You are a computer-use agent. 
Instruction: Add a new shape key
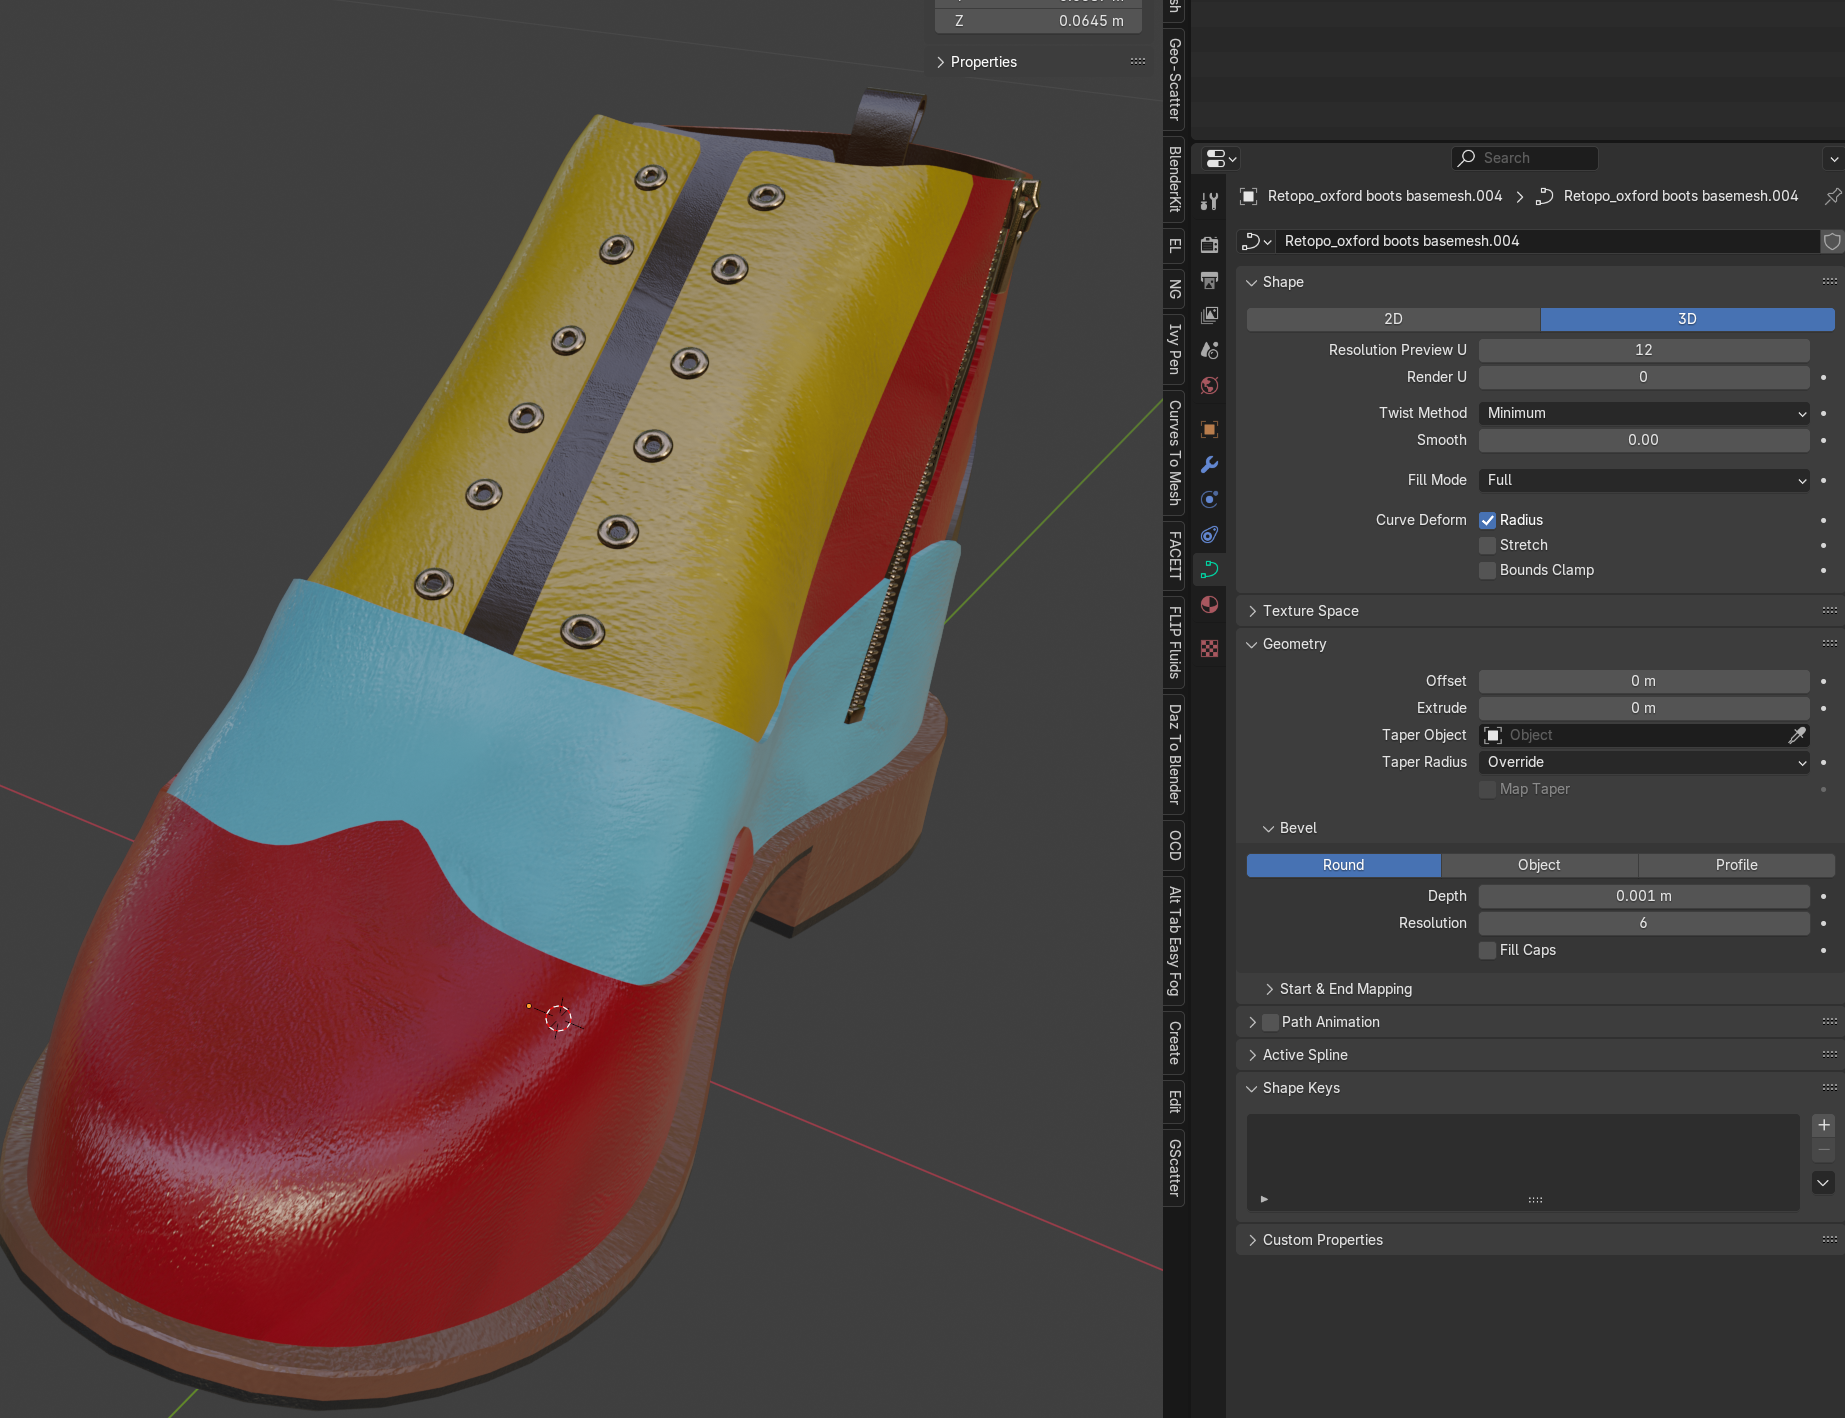pos(1823,1125)
